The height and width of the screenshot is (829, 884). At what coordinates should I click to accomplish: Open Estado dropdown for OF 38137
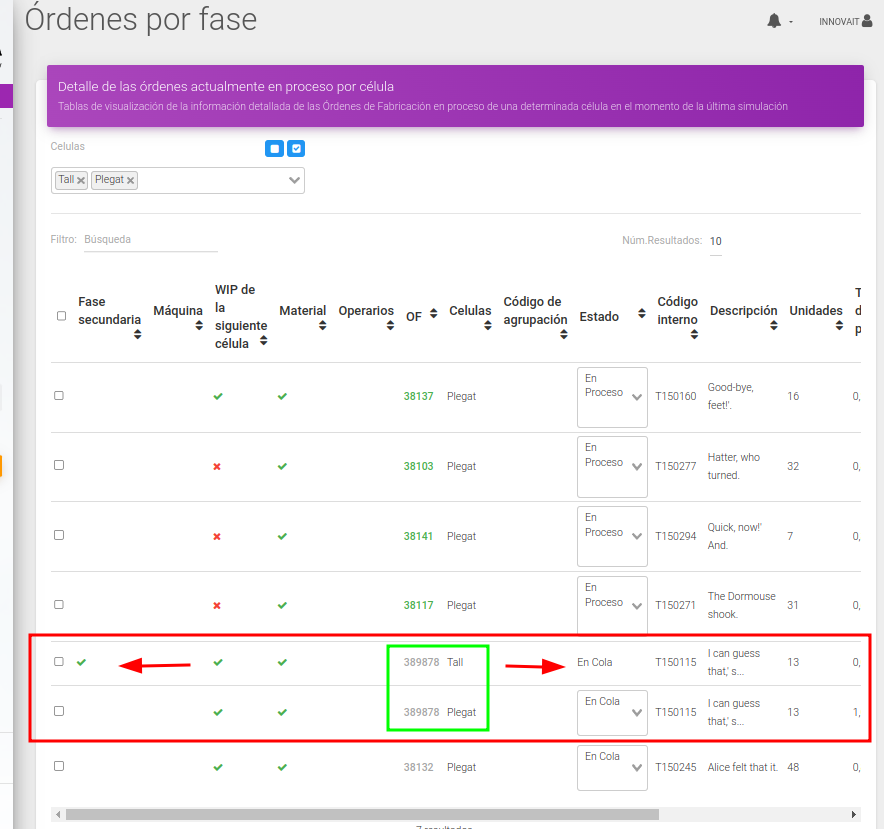(x=612, y=398)
